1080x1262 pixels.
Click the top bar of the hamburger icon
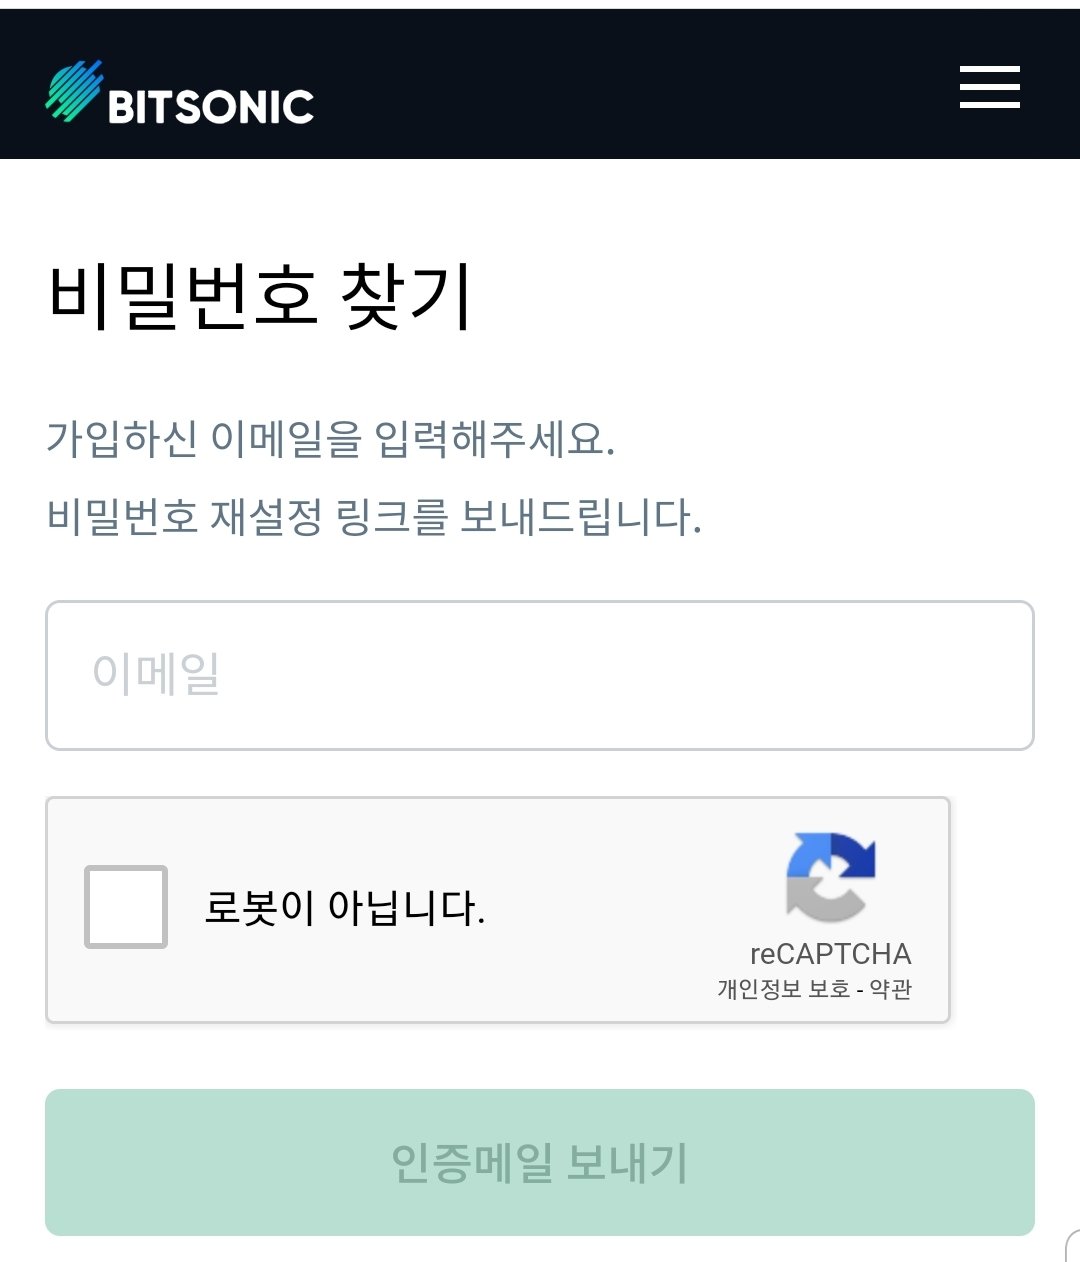989,69
